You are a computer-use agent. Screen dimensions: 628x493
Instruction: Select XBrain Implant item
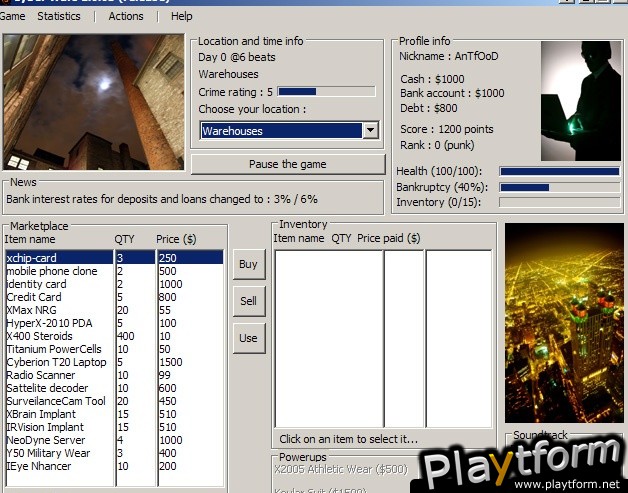(x=59, y=414)
